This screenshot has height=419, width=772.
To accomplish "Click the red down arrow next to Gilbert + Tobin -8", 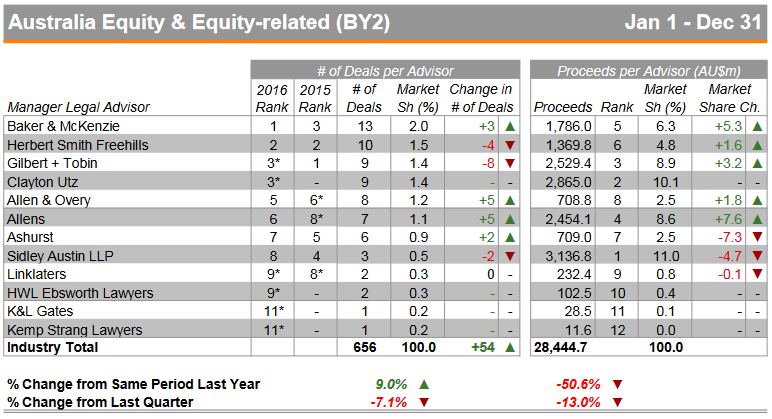I will (510, 163).
